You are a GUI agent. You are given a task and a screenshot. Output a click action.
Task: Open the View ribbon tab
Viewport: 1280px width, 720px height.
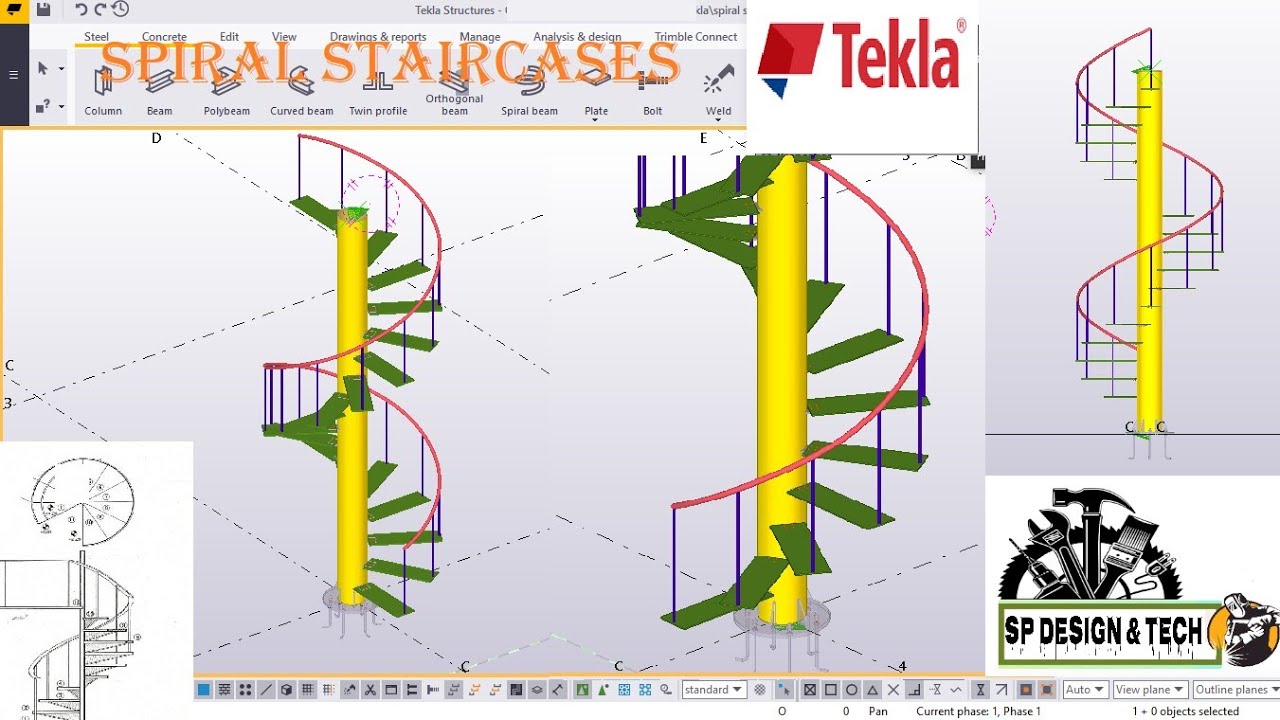click(x=284, y=37)
